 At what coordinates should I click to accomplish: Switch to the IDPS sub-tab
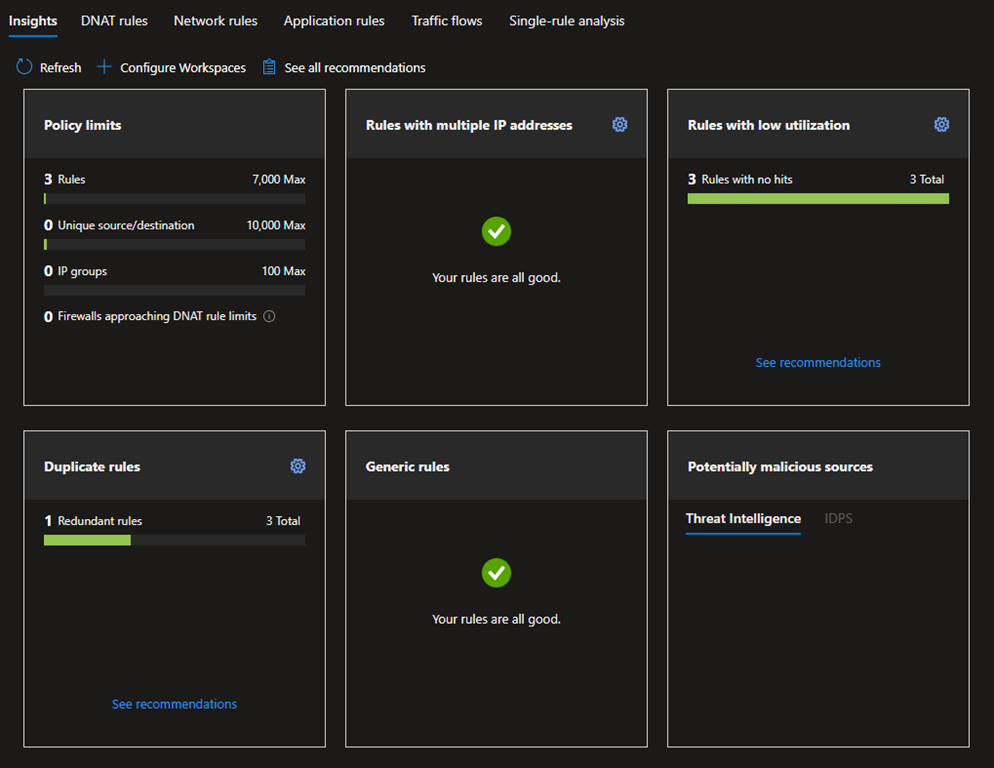tap(838, 519)
